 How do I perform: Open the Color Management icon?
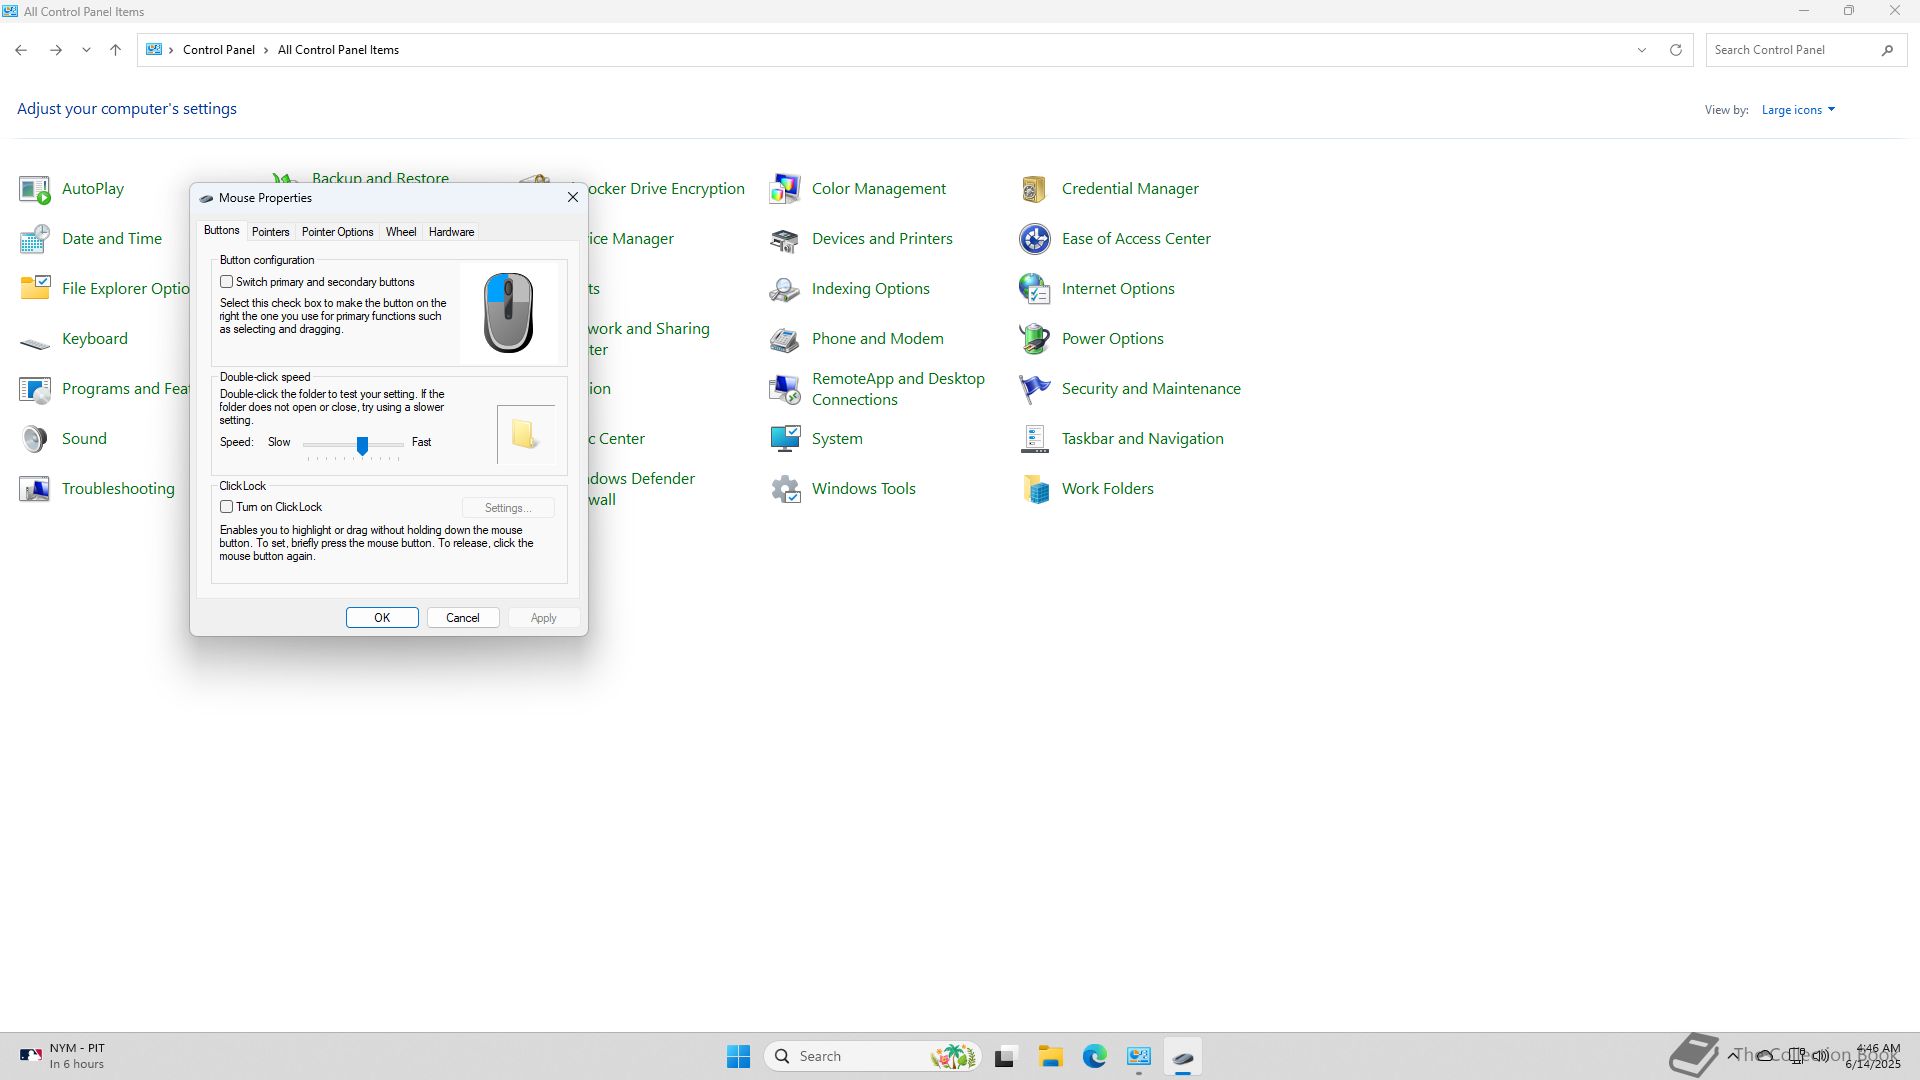(x=785, y=189)
